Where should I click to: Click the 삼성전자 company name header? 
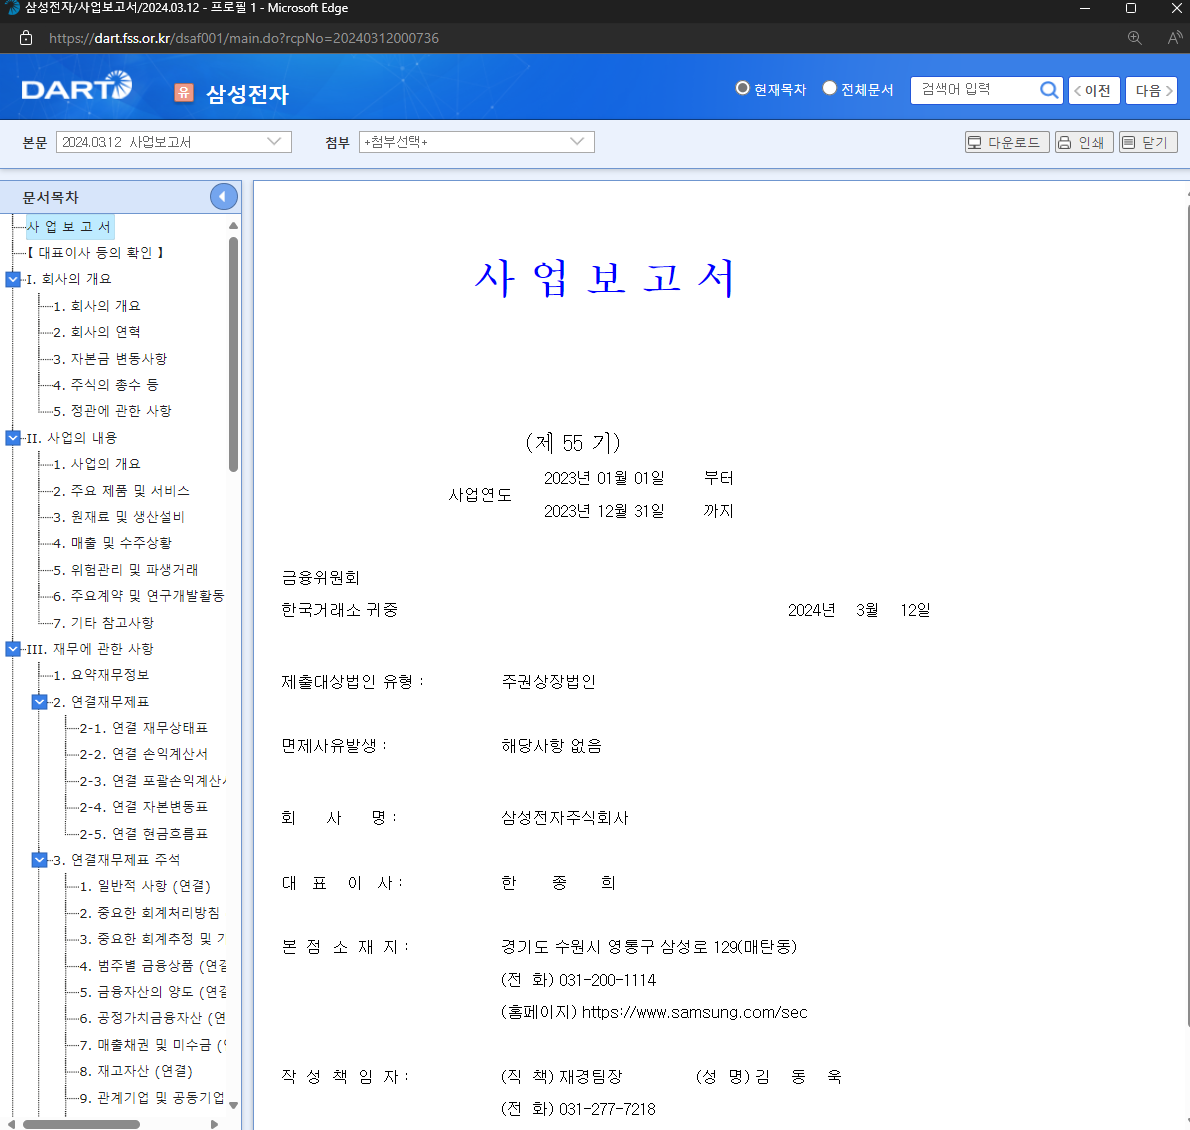tap(247, 94)
